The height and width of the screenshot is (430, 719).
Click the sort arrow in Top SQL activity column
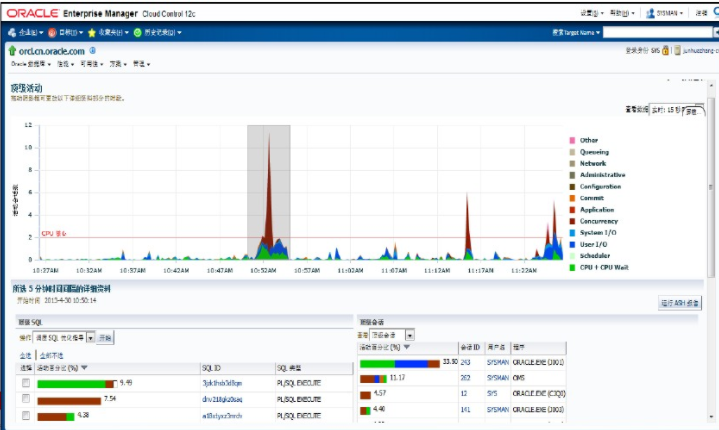[84, 368]
